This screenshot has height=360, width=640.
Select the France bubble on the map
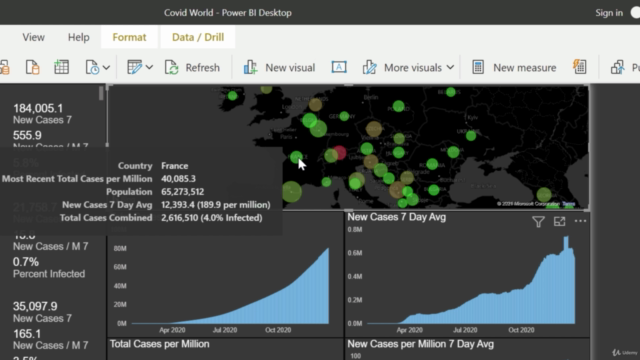click(x=296, y=157)
